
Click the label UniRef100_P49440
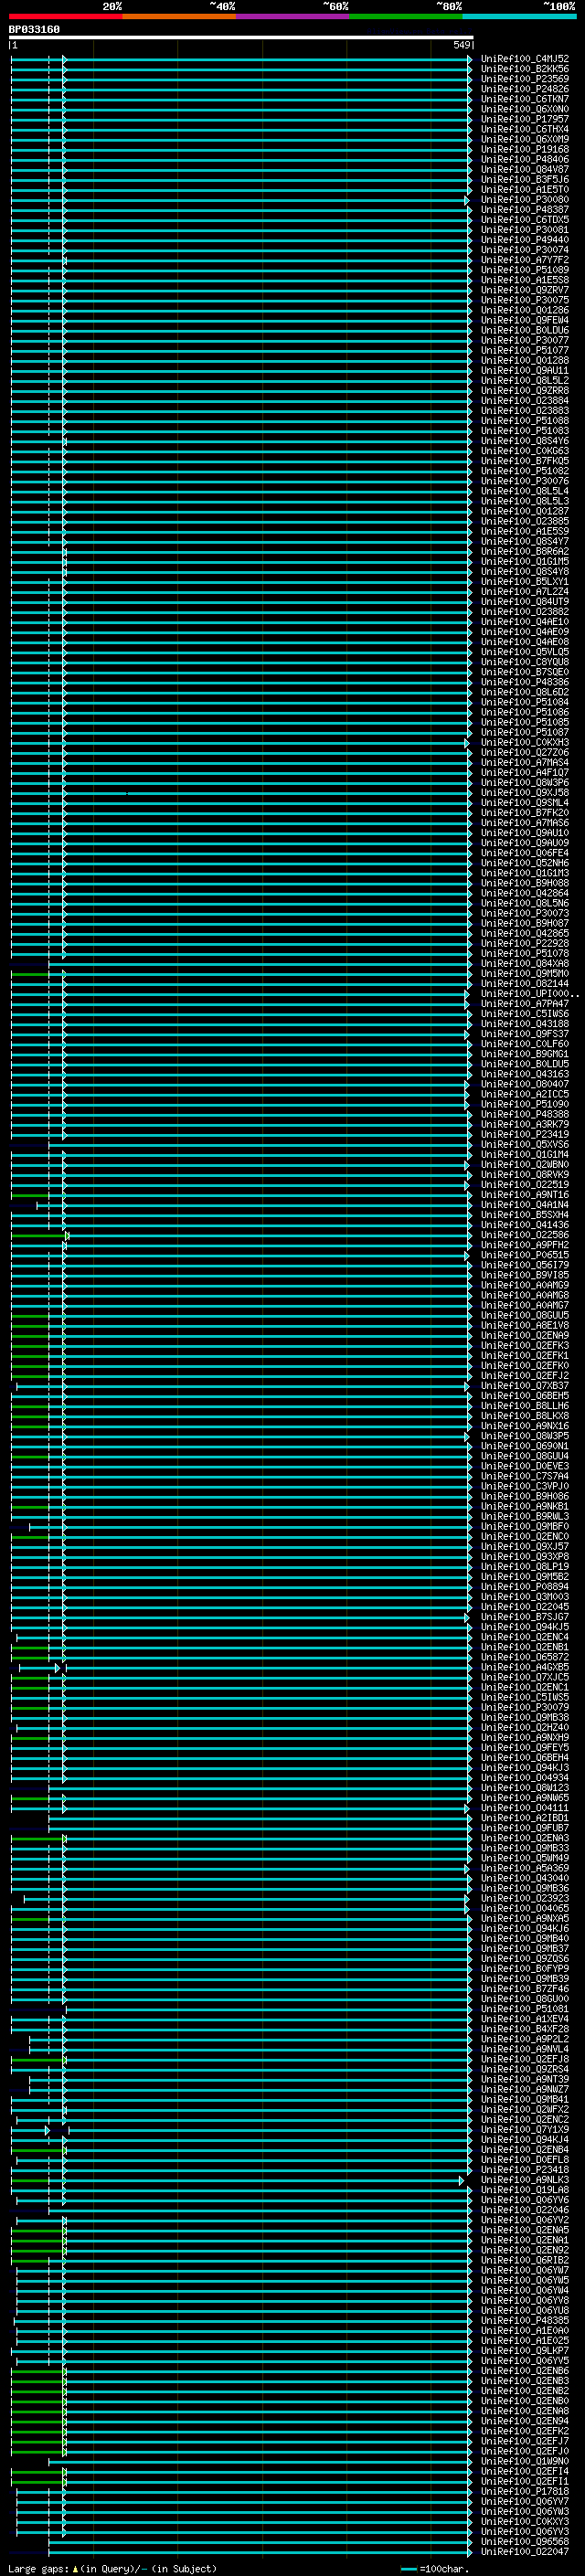point(524,240)
